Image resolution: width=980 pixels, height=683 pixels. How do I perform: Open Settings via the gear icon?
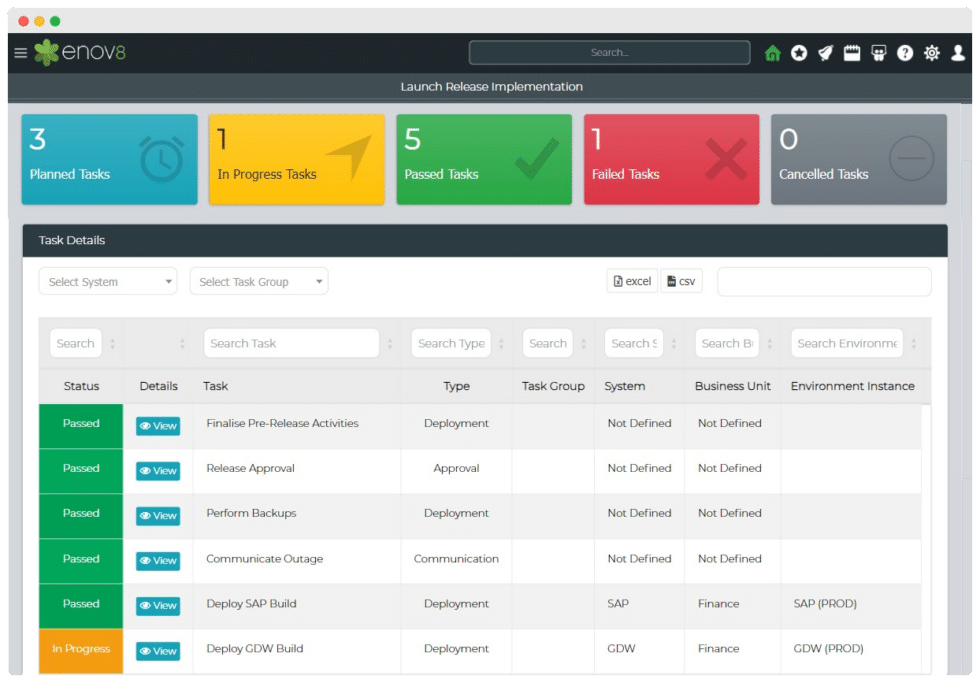[x=931, y=52]
